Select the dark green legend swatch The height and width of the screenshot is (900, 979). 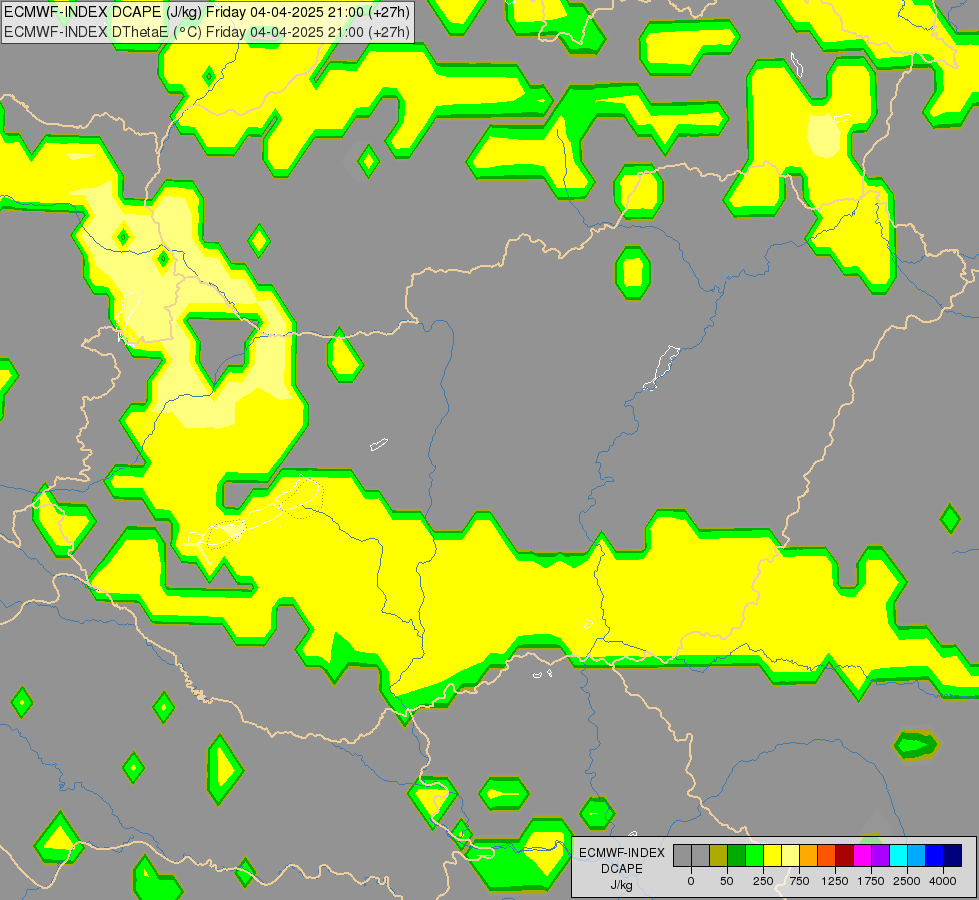pyautogui.click(x=737, y=855)
